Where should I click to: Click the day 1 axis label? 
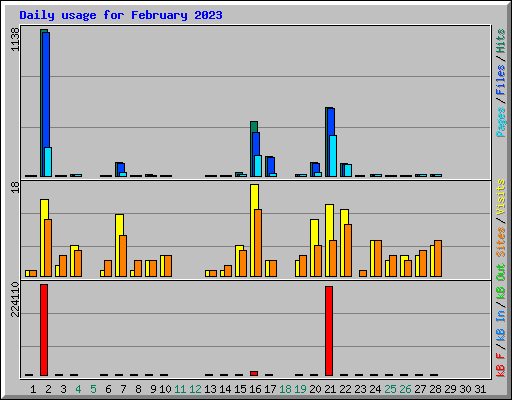coord(33,389)
